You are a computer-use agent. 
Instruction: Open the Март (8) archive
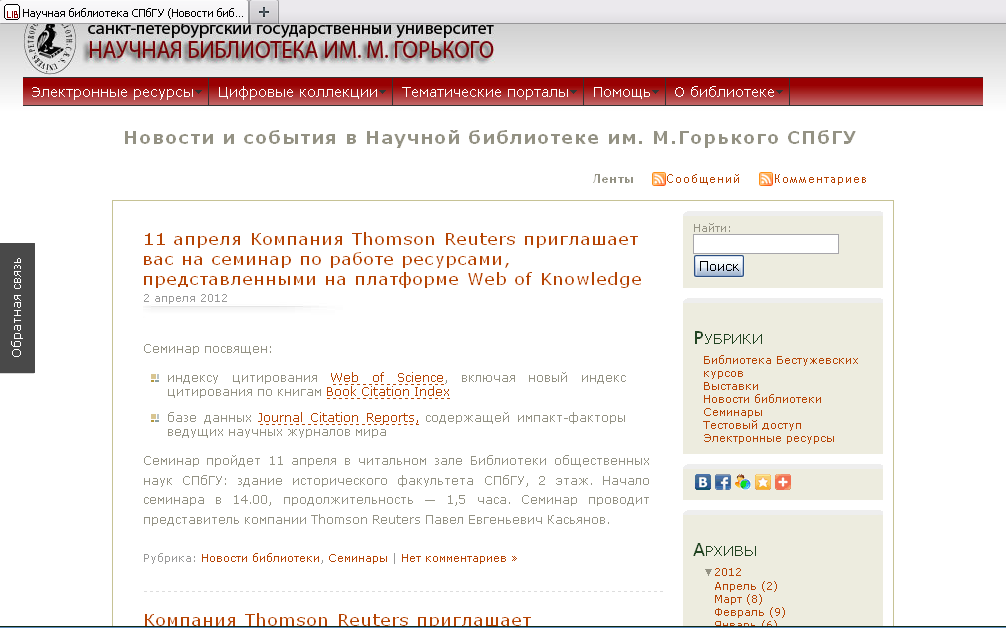pyautogui.click(x=738, y=599)
